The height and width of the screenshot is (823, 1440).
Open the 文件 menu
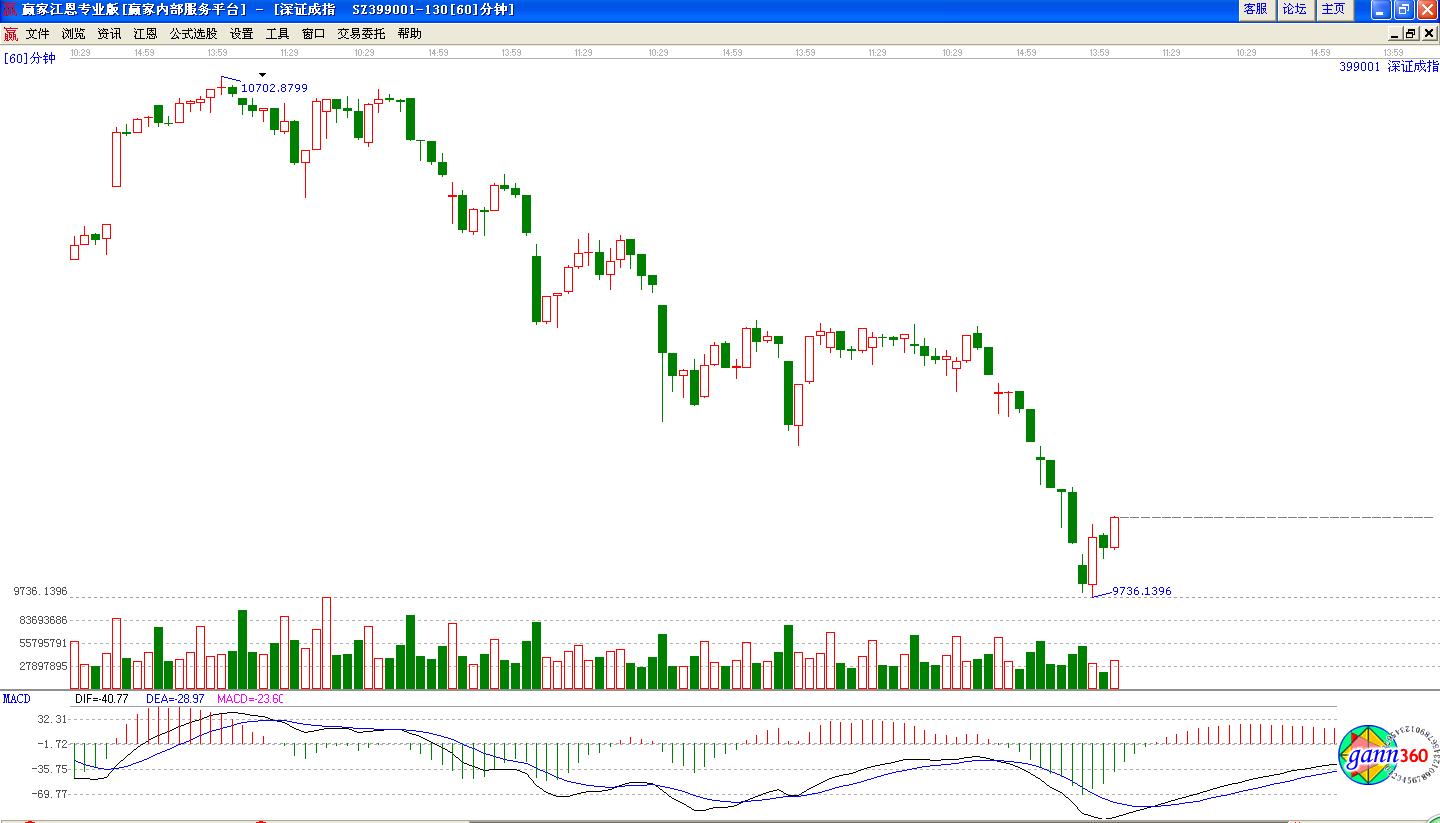[x=38, y=33]
